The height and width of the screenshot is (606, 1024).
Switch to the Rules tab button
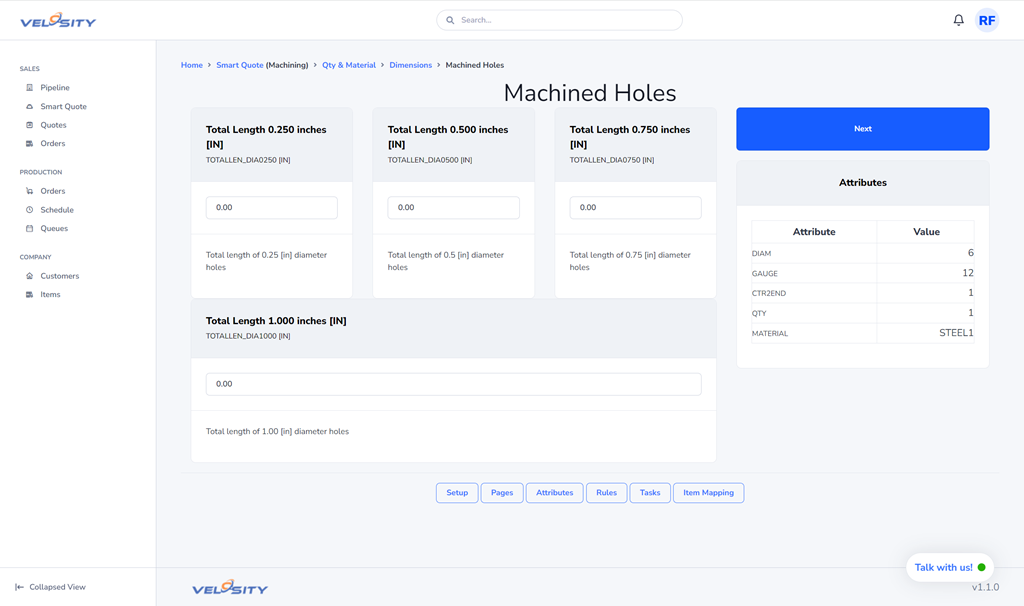(606, 493)
